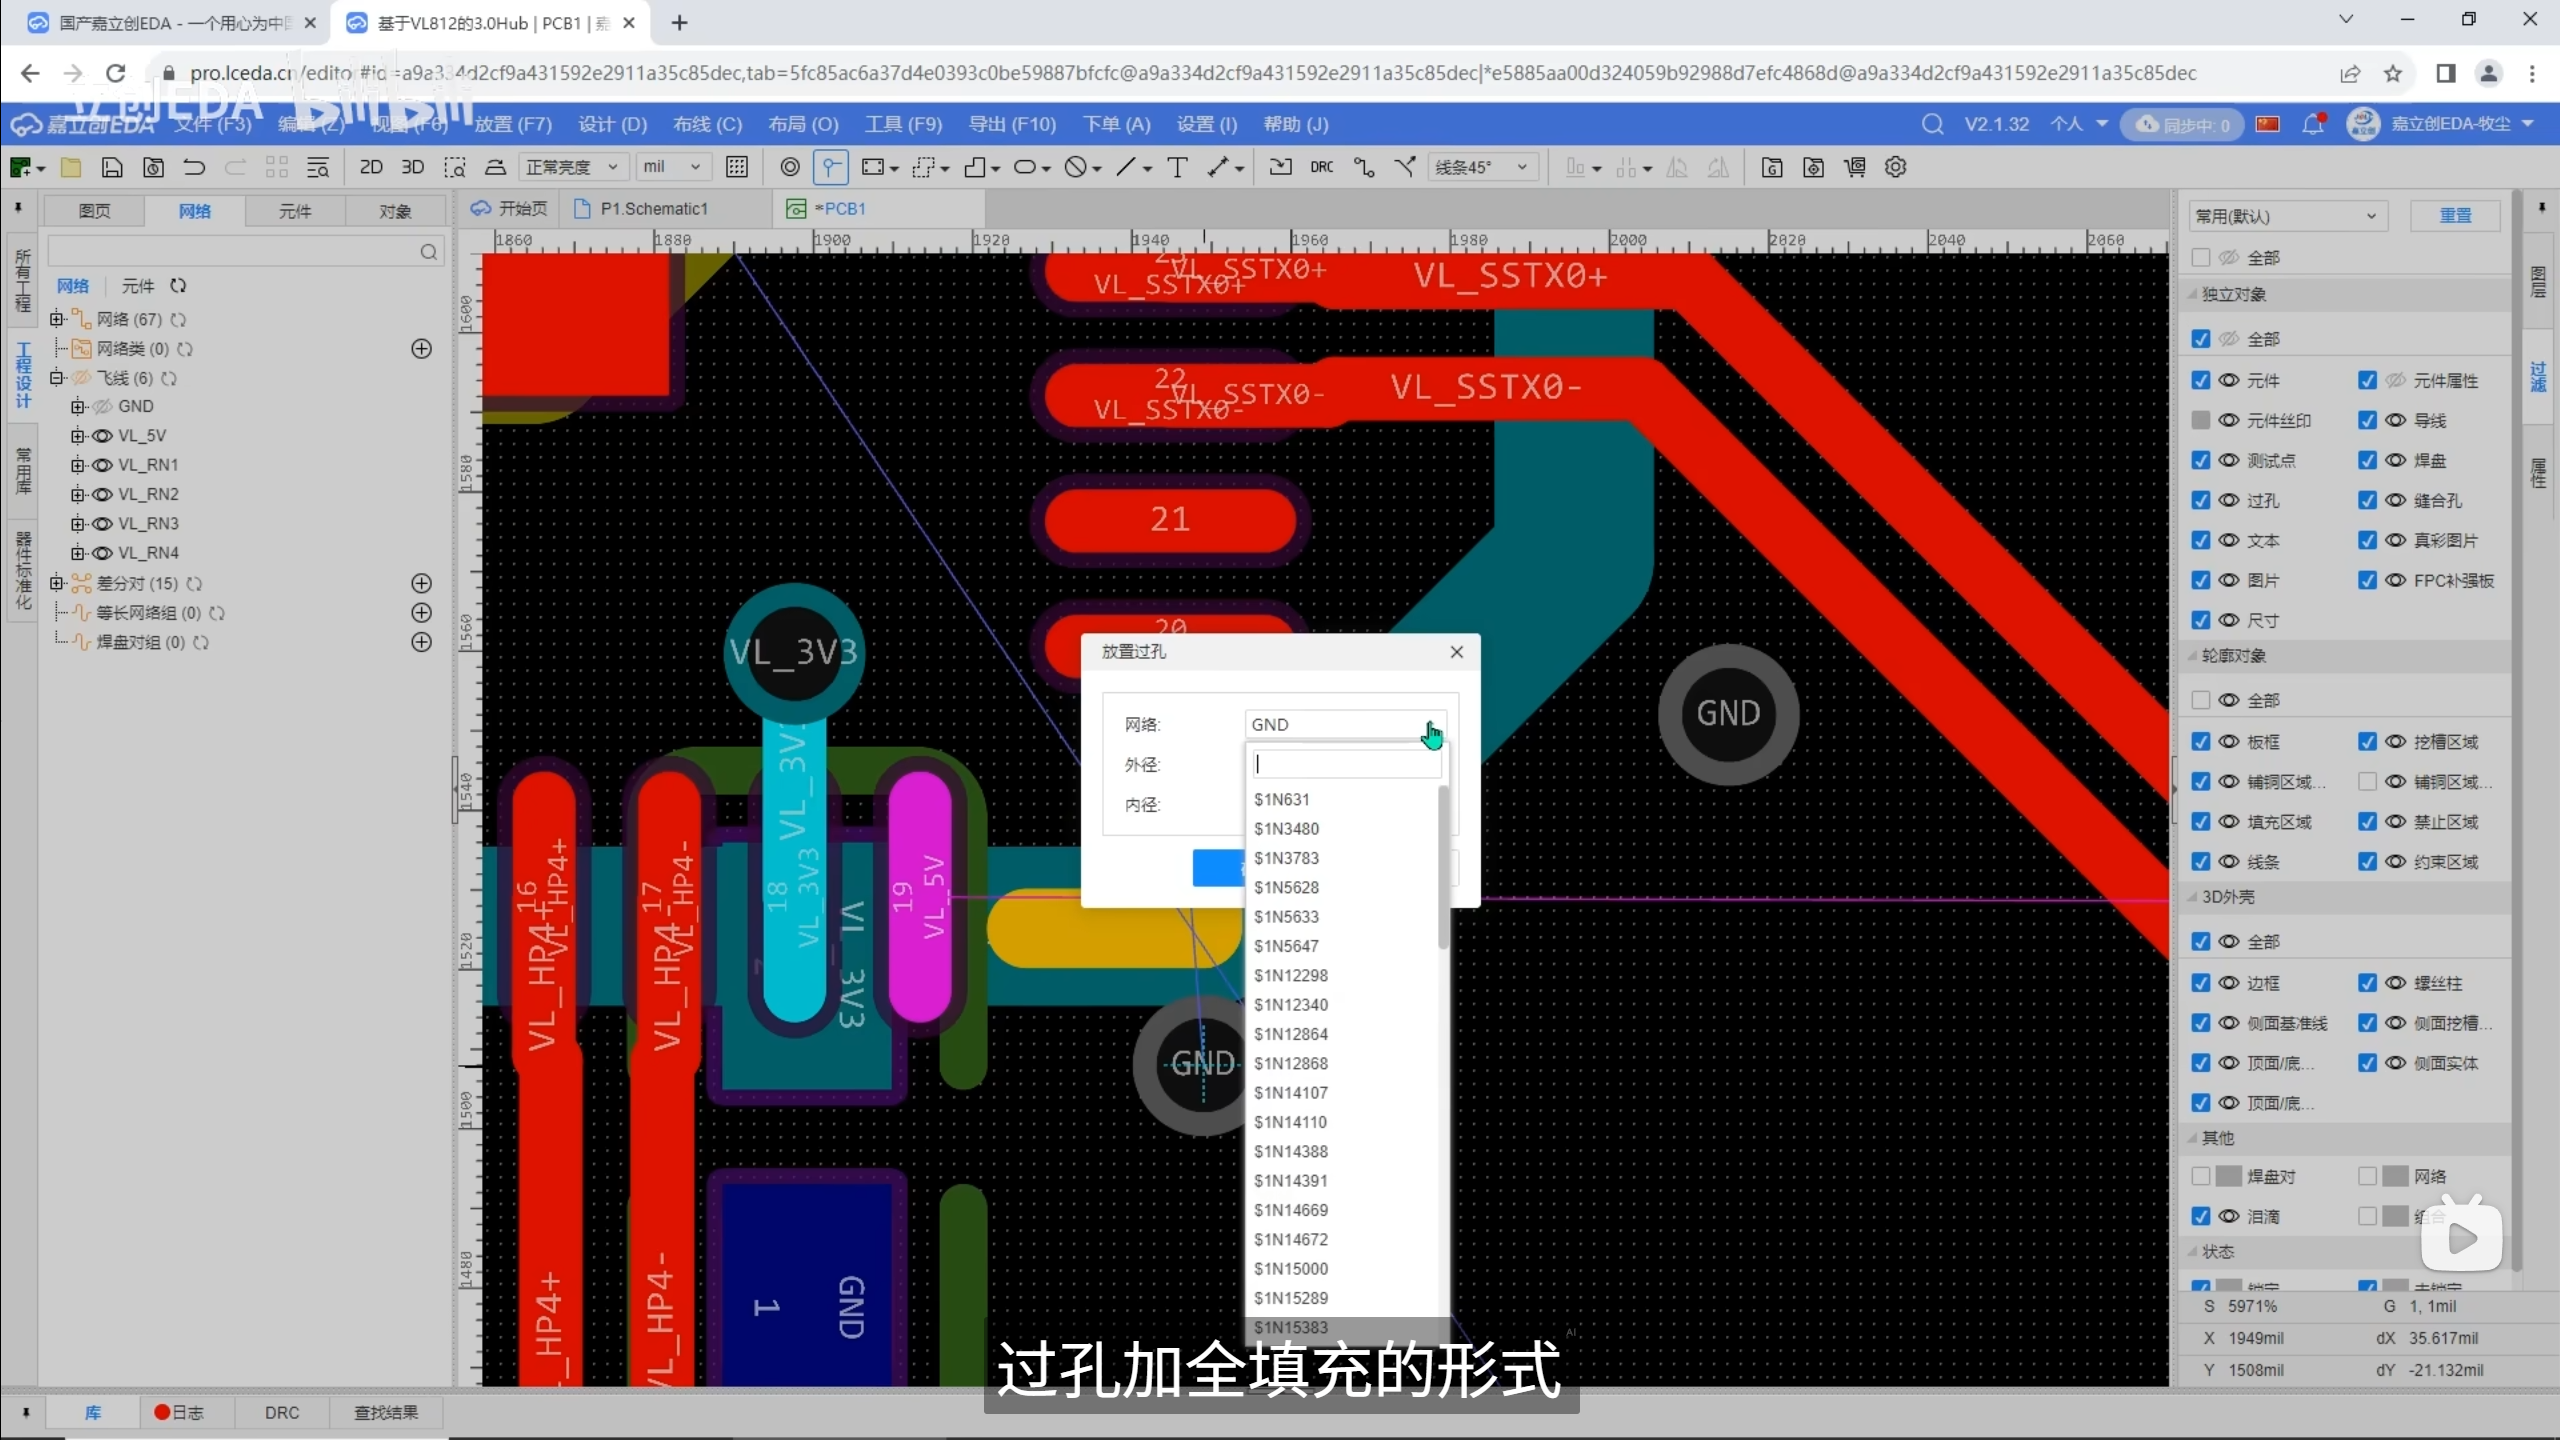Expand the 网络 (67) tree node
Screen dimensions: 2560x1440
pos(57,319)
